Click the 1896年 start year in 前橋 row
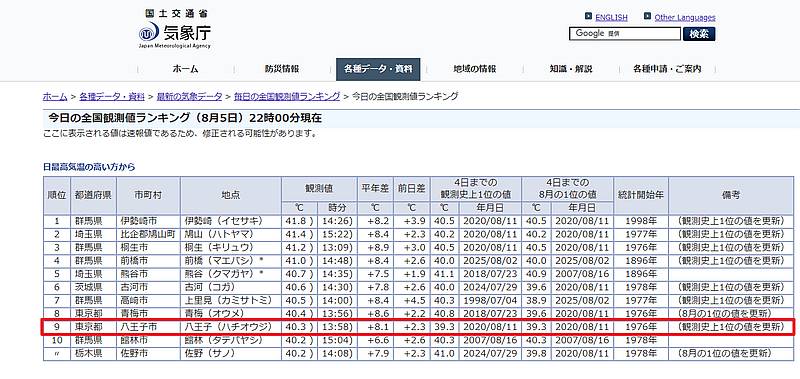Viewport: 800px width, 379px height. click(641, 261)
